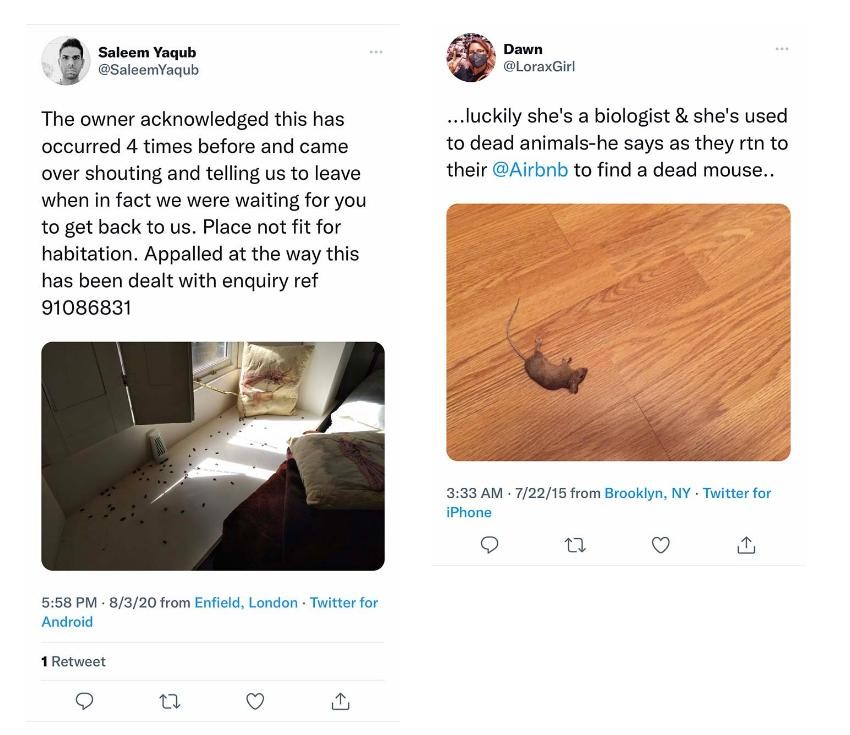Reply to Dawn's tweet

pyautogui.click(x=490, y=545)
